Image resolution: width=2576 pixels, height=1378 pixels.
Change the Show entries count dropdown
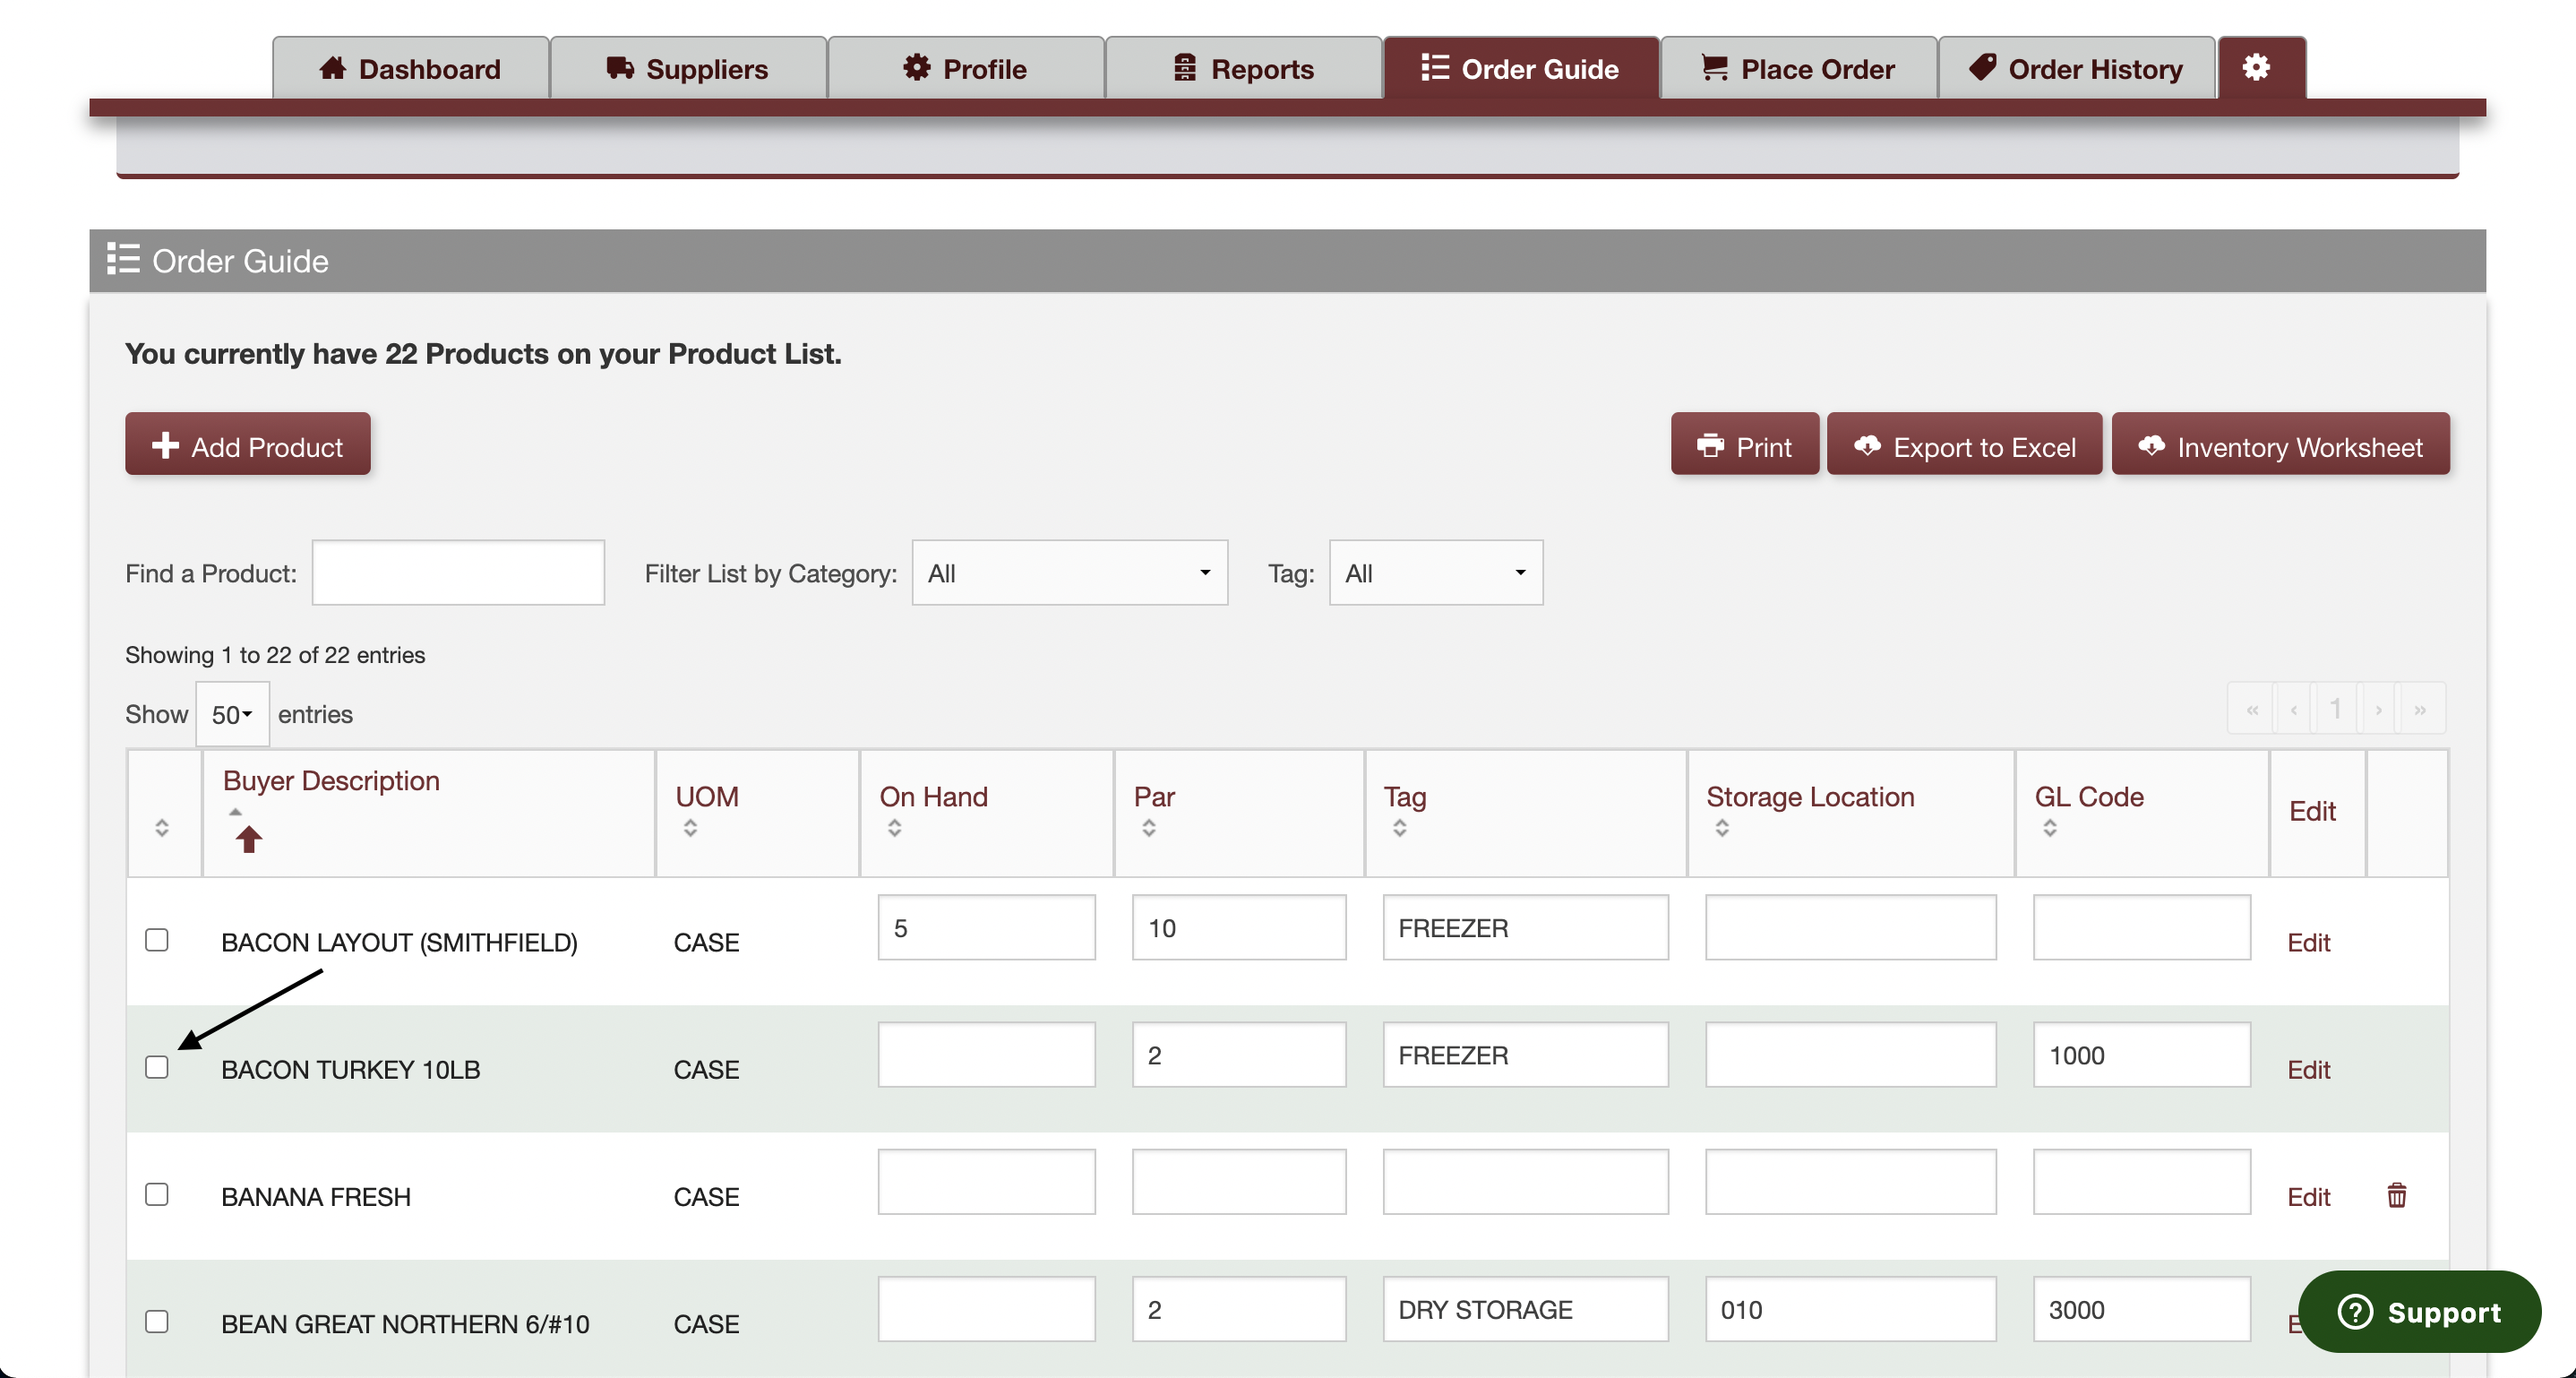(x=232, y=714)
